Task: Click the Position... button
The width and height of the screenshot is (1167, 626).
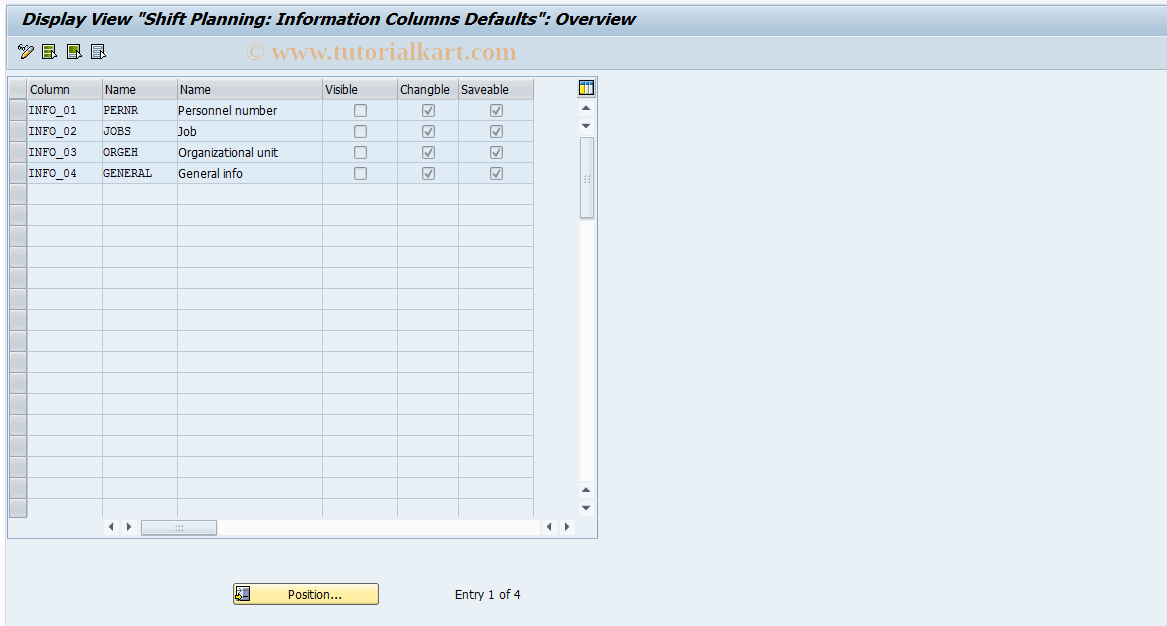Action: (x=306, y=594)
